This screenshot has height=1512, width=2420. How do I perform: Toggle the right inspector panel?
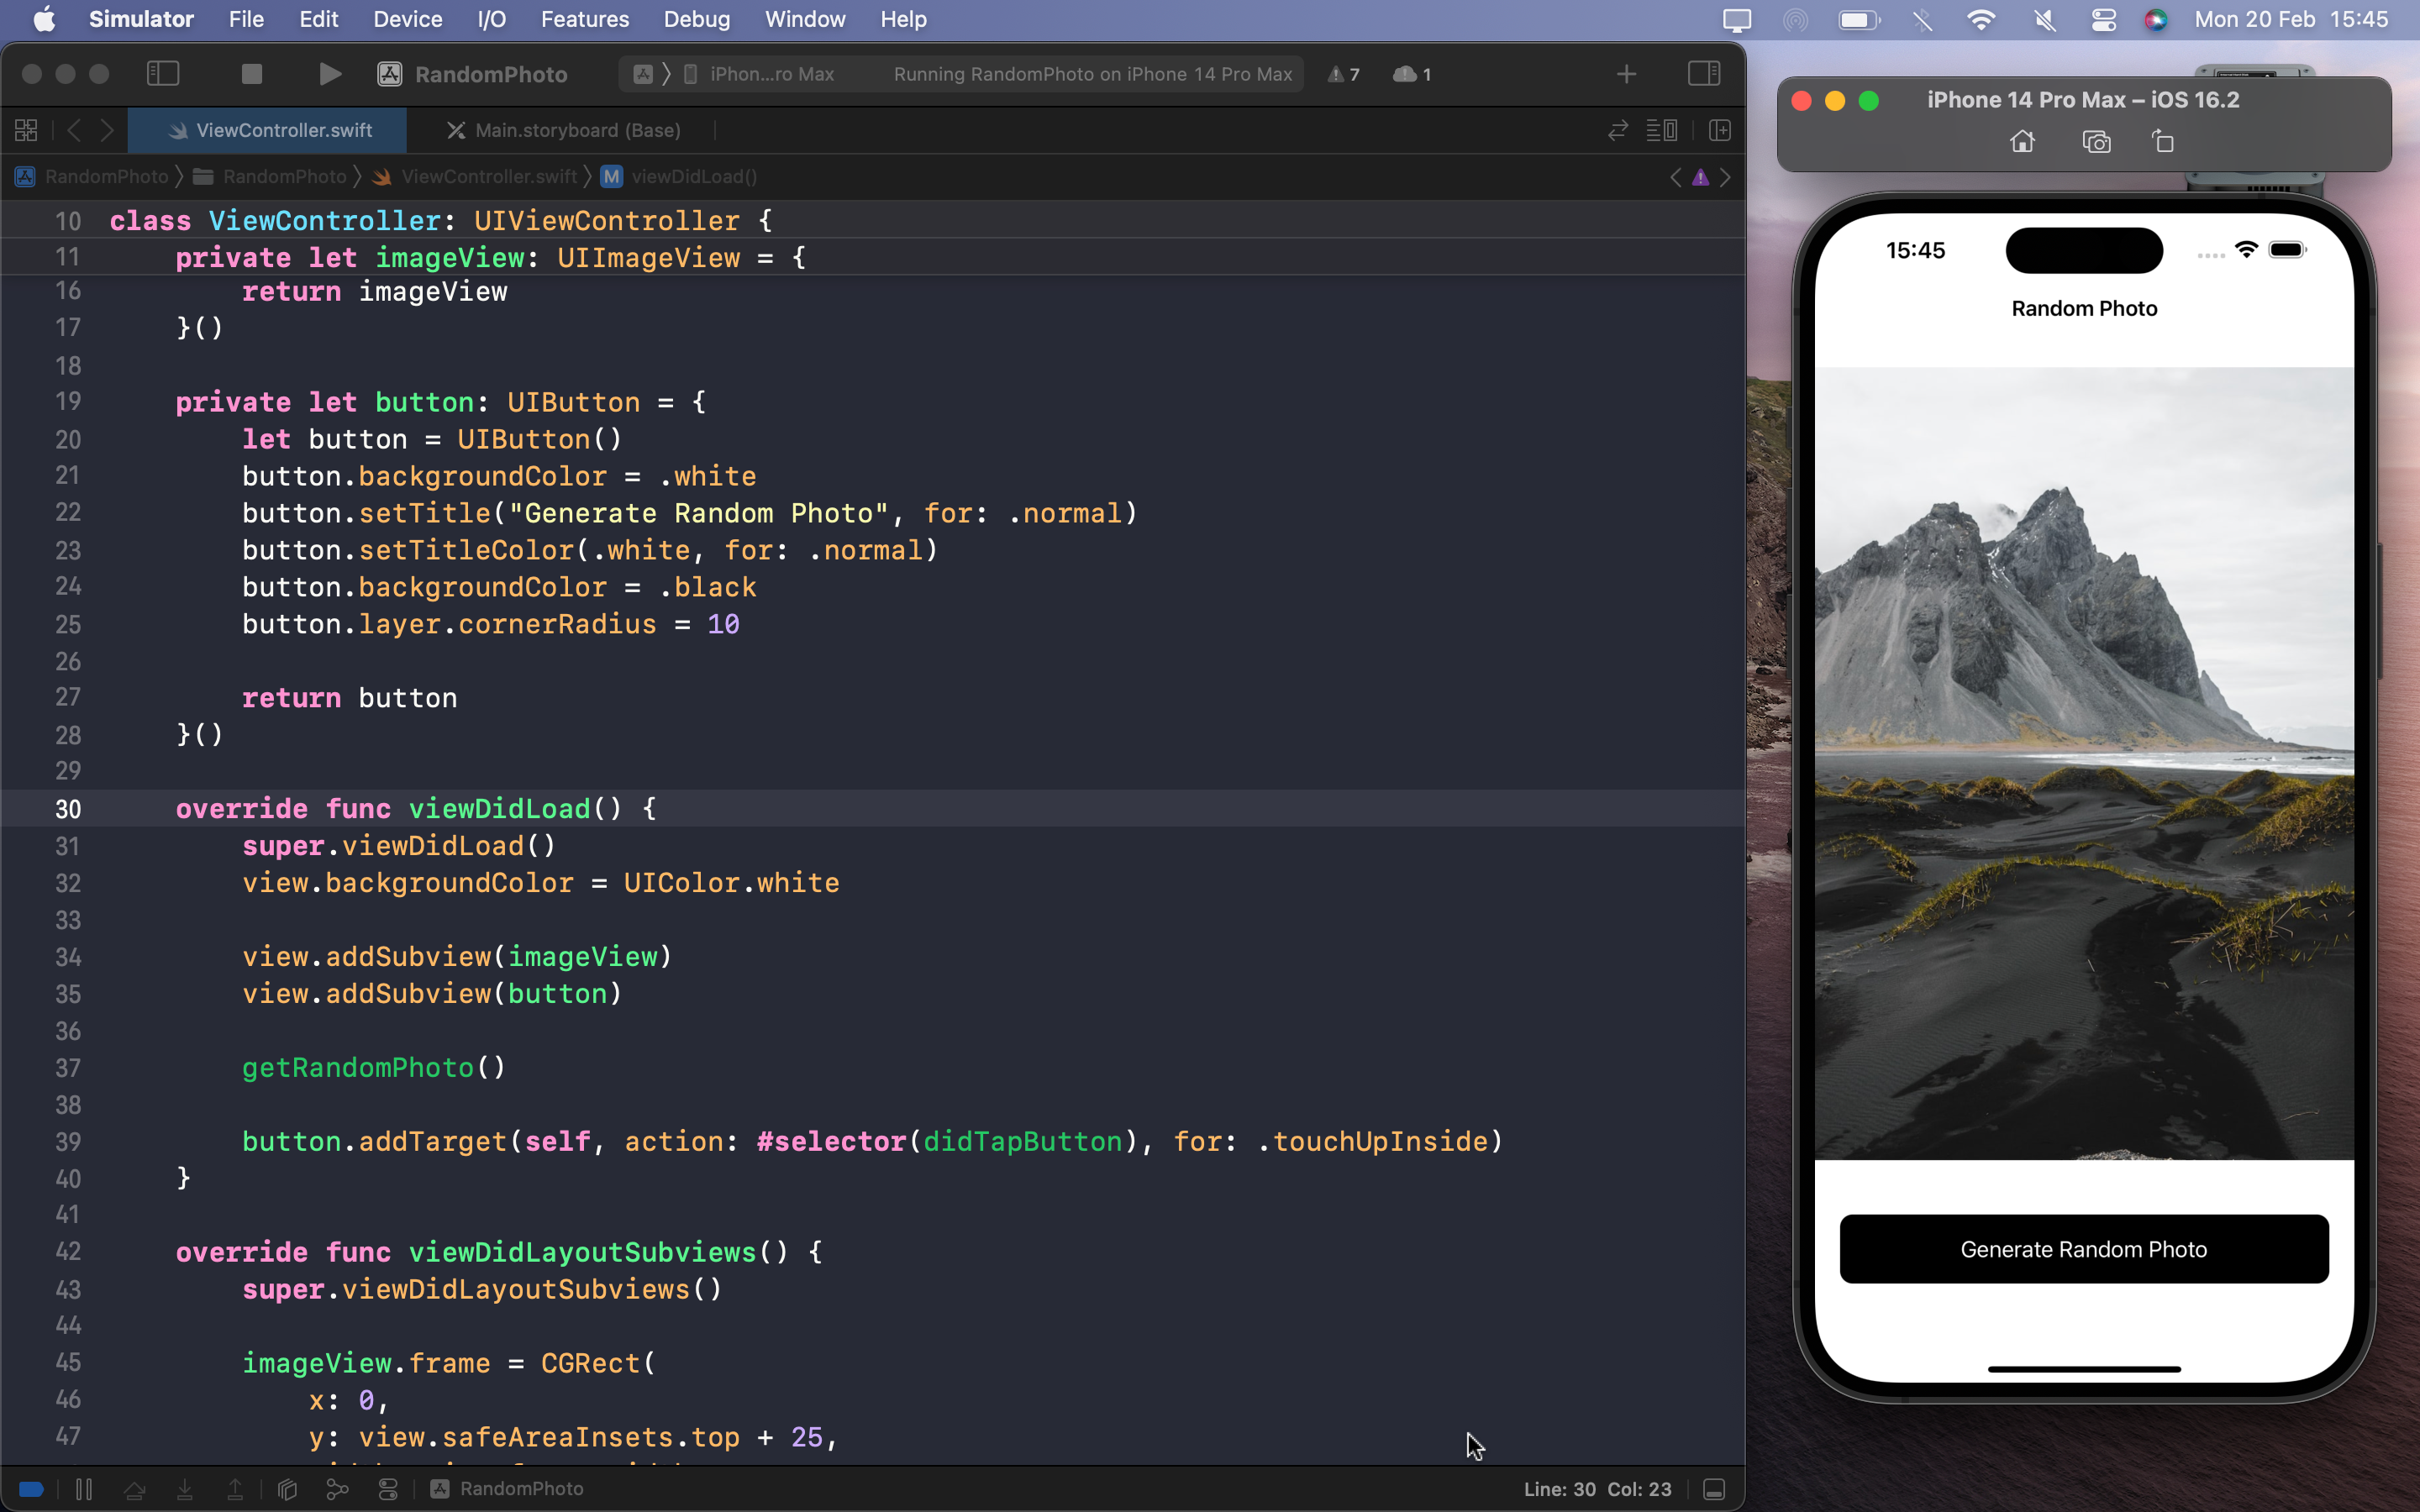pyautogui.click(x=1704, y=74)
